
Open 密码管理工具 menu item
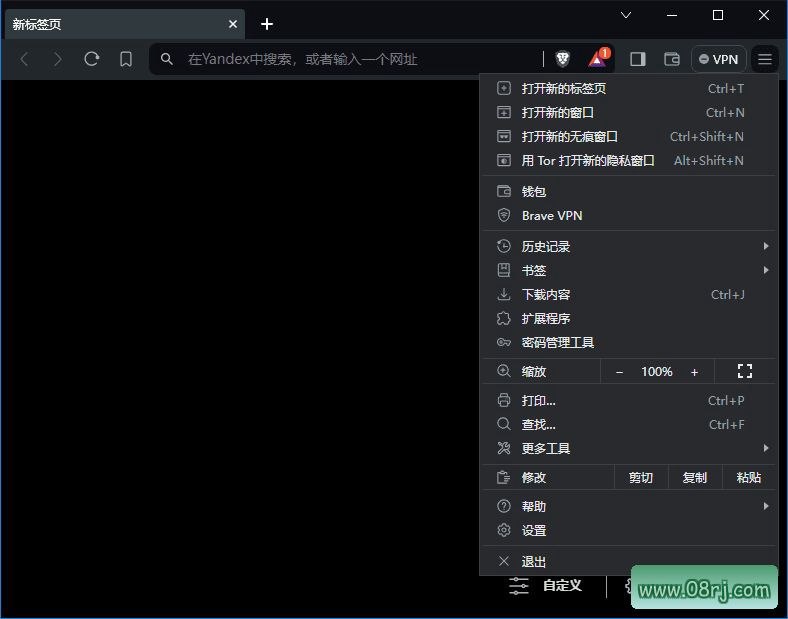point(628,343)
